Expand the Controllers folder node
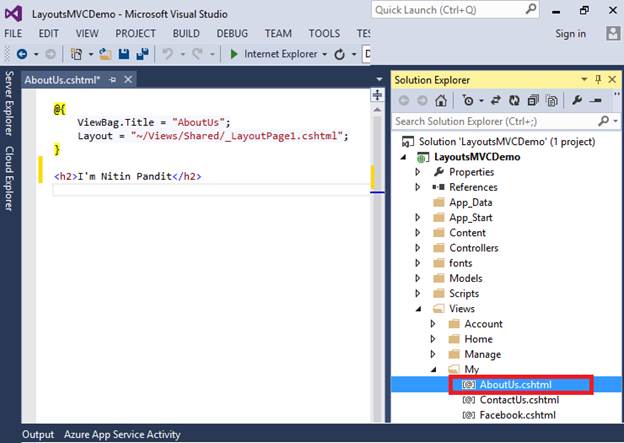 pos(419,248)
